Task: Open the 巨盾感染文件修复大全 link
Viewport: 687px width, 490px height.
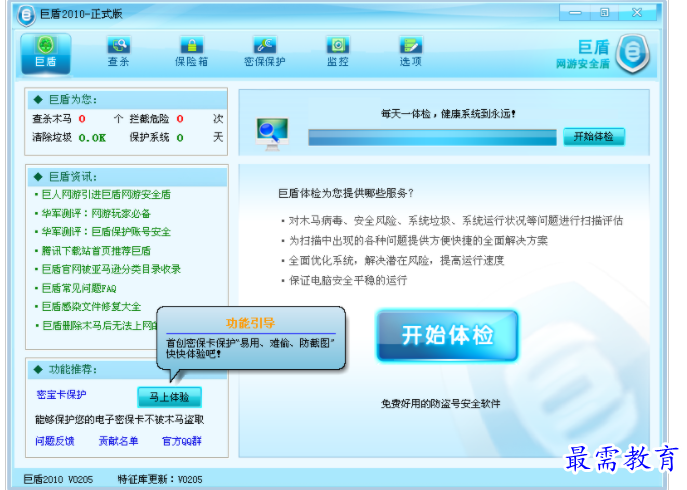Action: (91, 307)
